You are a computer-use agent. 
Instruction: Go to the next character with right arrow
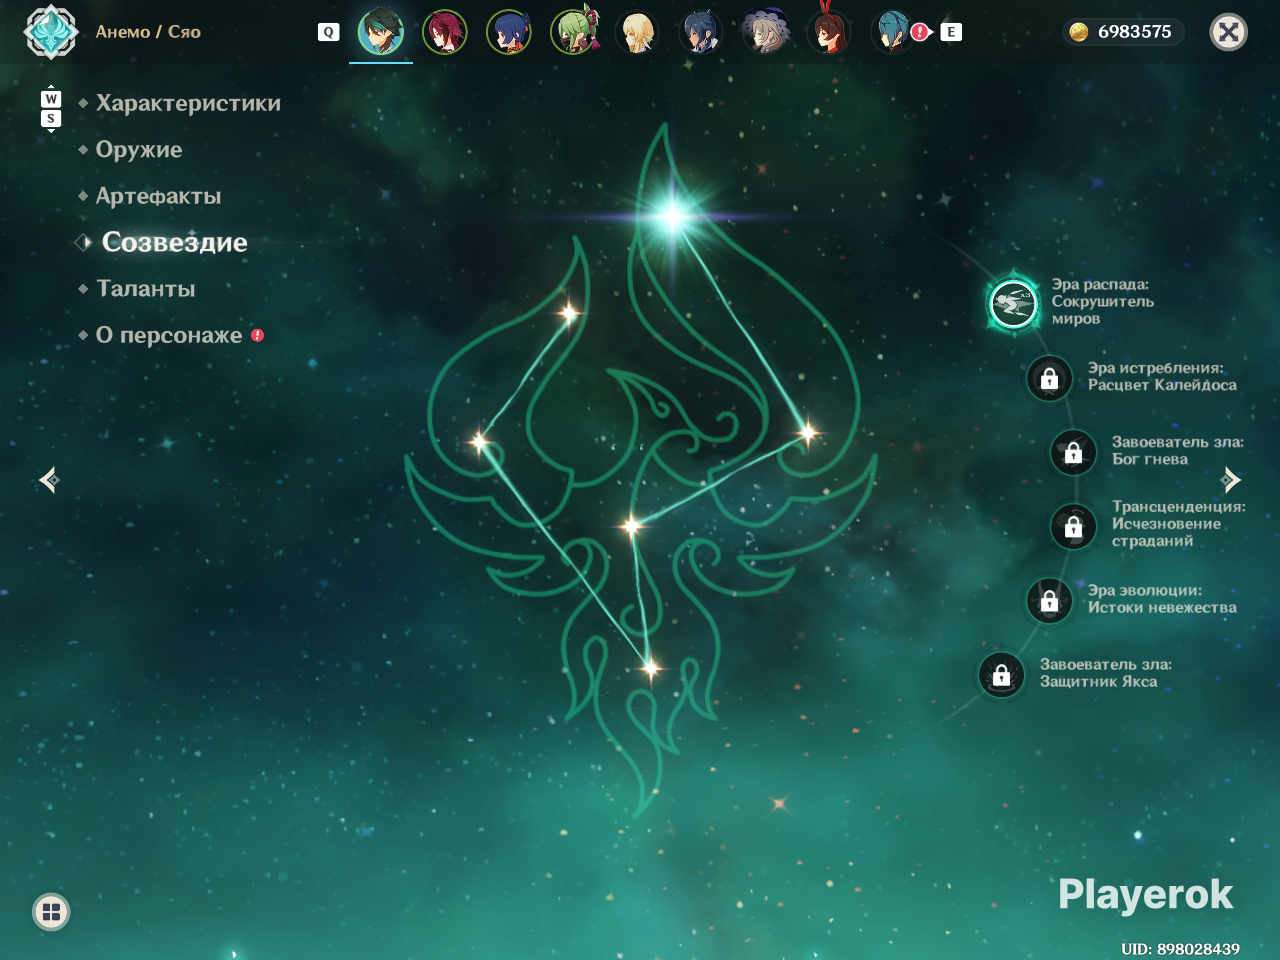pyautogui.click(x=1231, y=481)
